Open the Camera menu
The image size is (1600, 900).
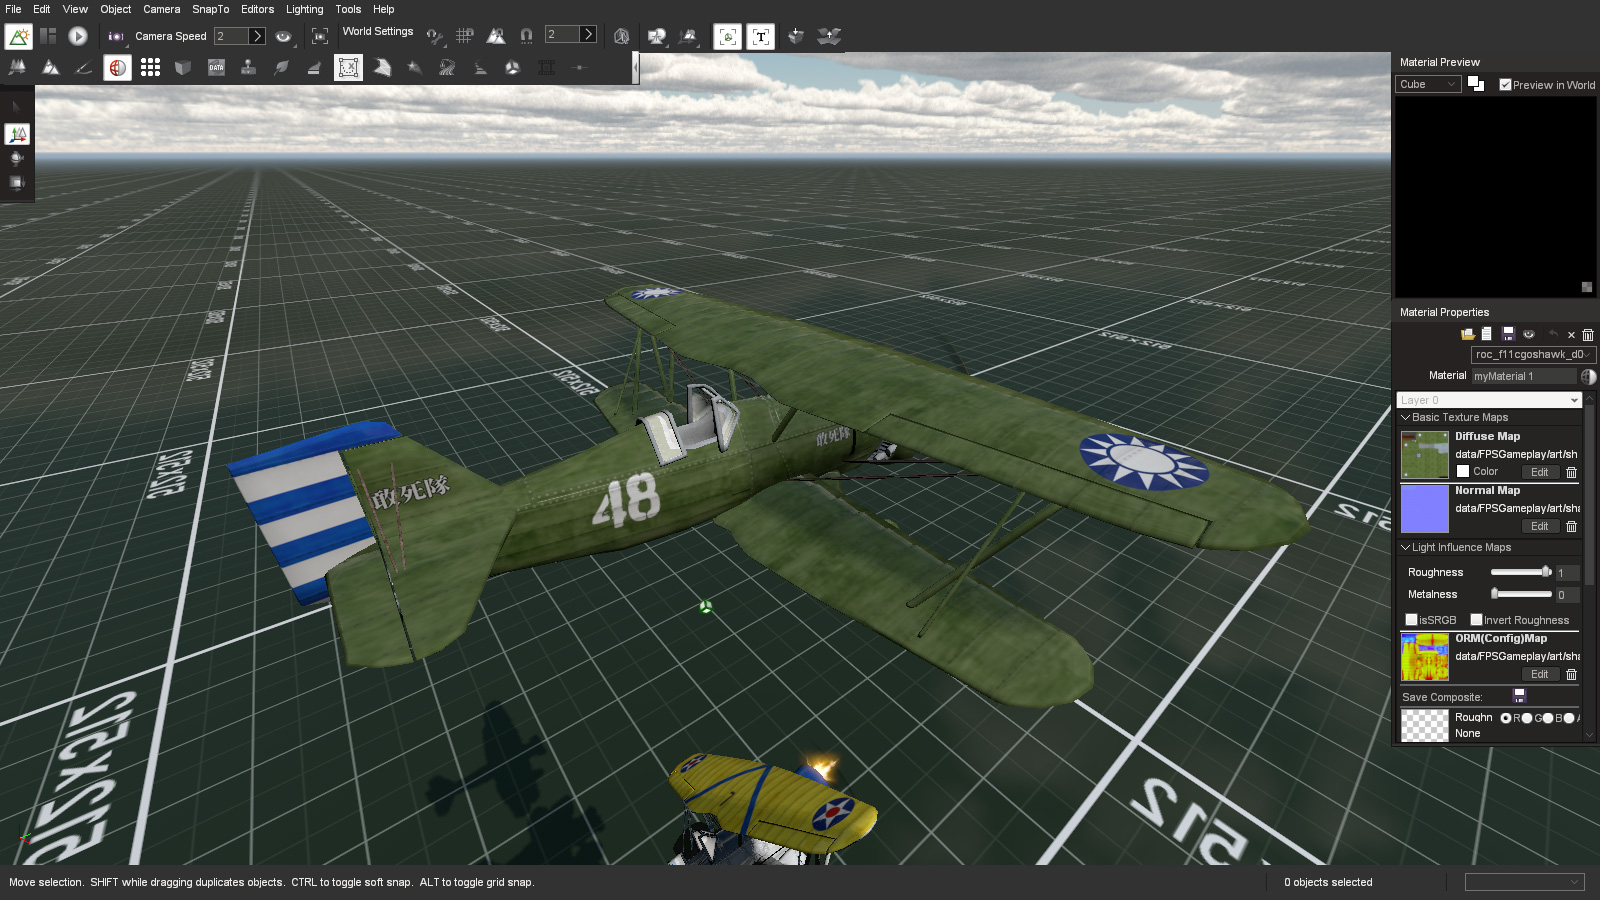coord(162,9)
